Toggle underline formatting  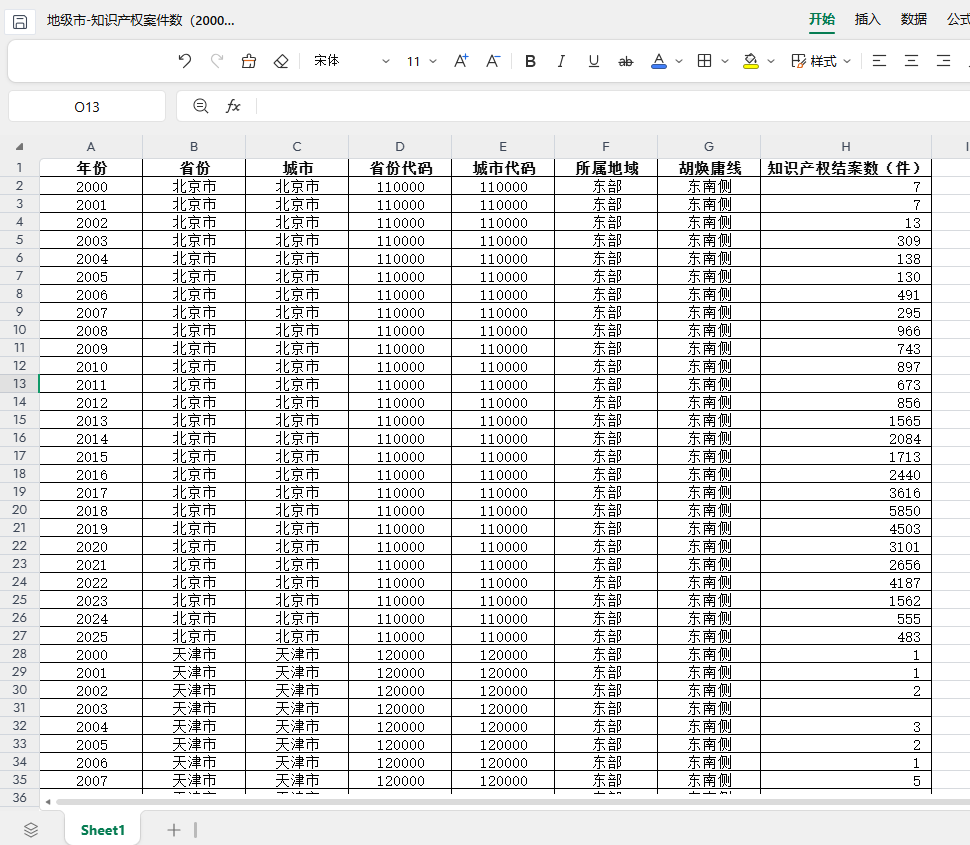(x=594, y=61)
